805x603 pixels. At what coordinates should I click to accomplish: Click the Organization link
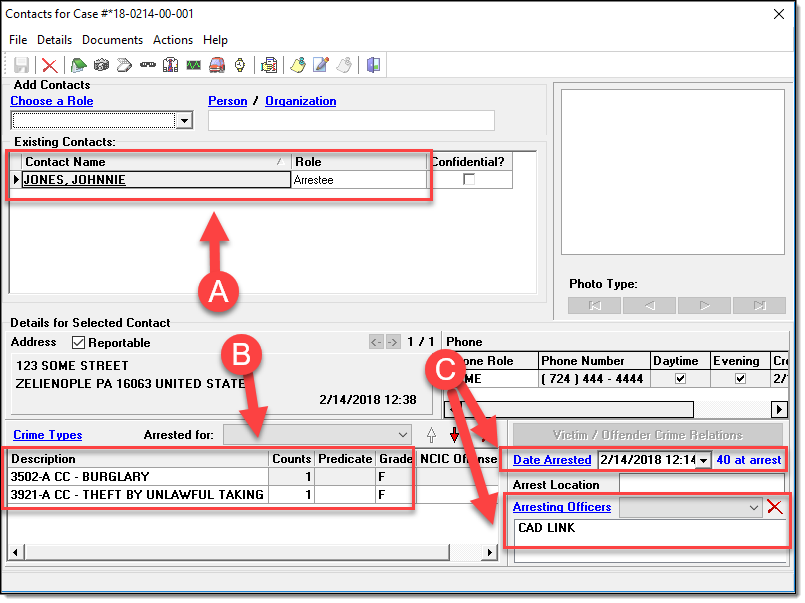click(300, 101)
